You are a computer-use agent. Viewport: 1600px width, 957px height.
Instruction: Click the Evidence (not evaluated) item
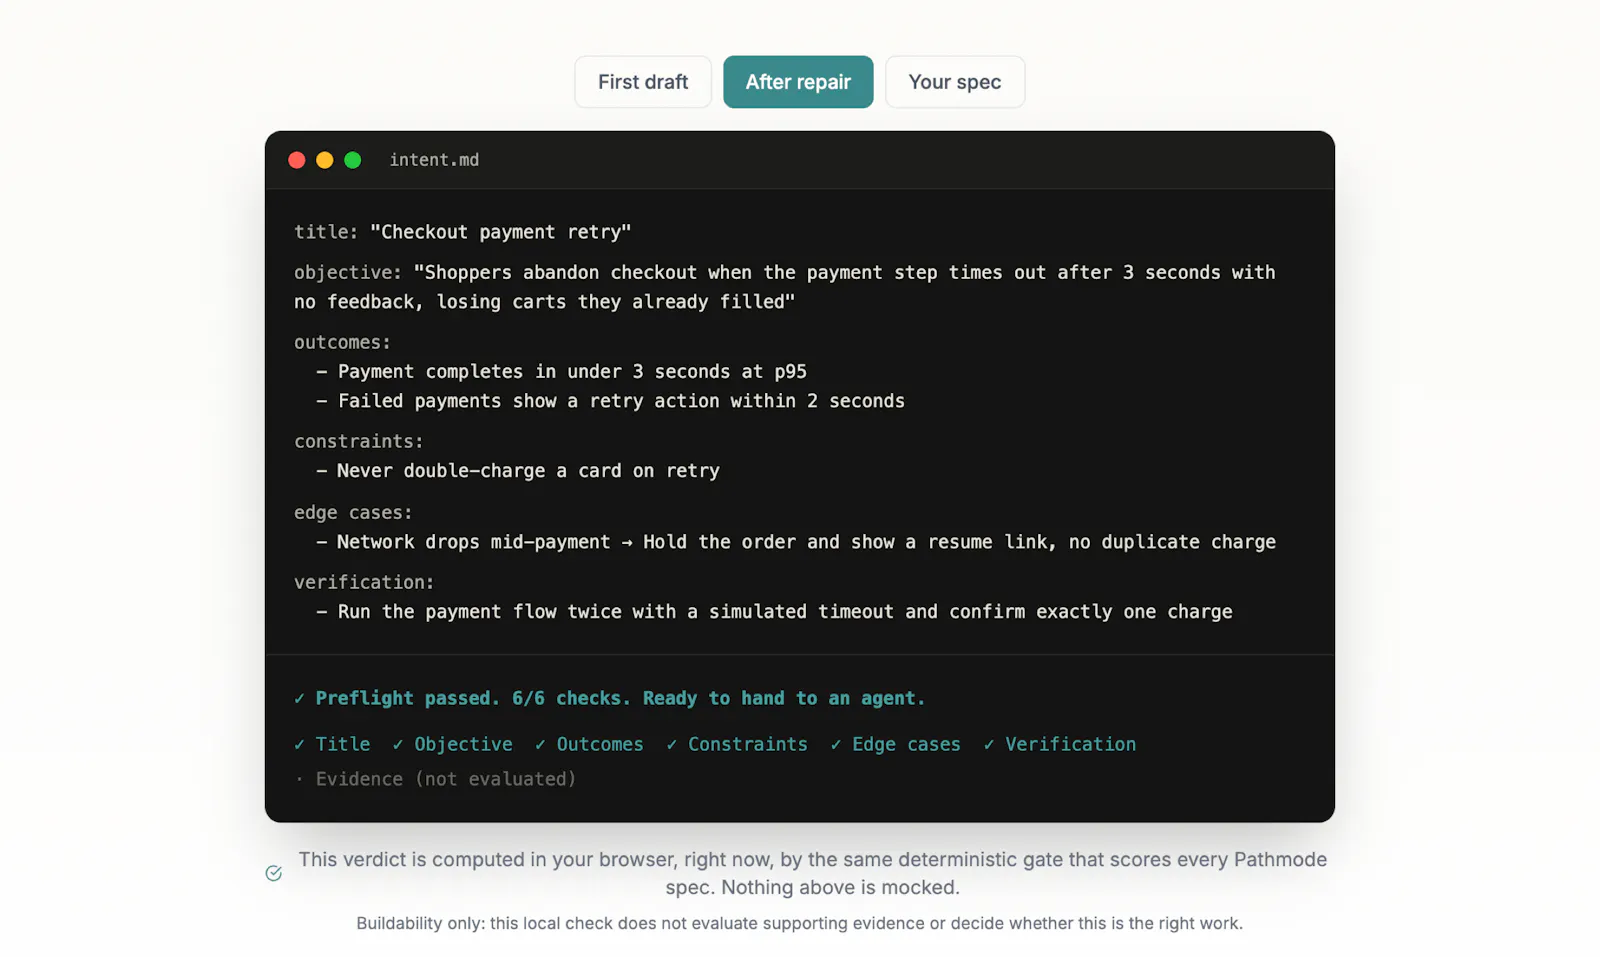(x=436, y=779)
